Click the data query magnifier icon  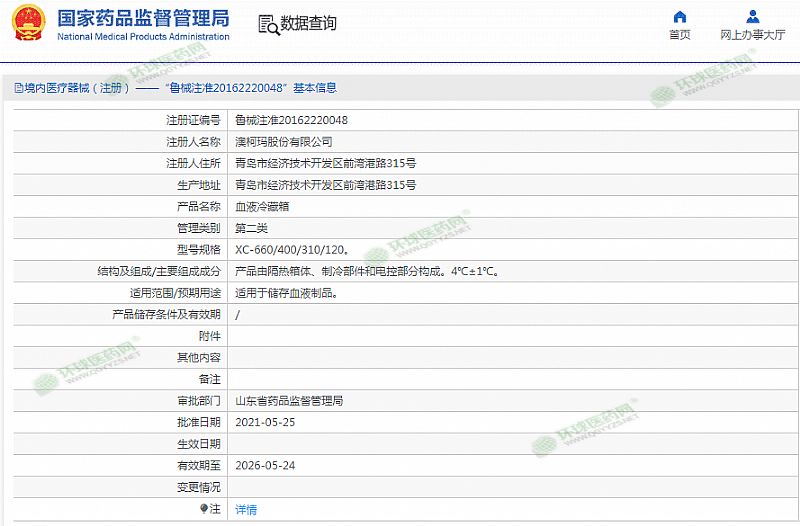(268, 25)
